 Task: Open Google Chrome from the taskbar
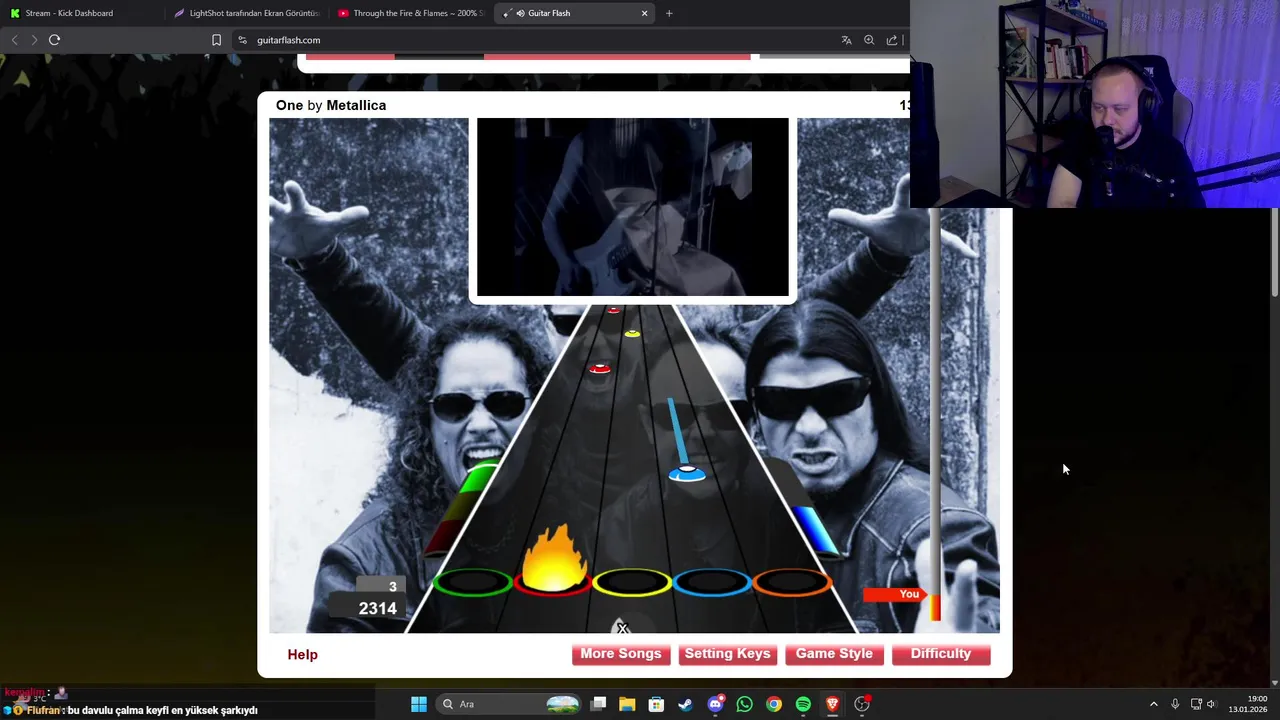[x=774, y=704]
